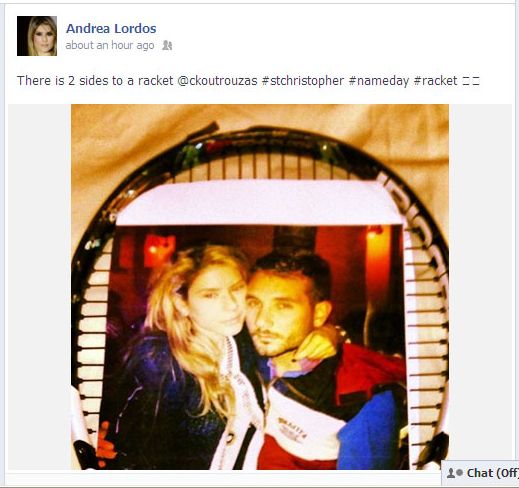Viewport: 519px width, 488px height.
Task: Select the #racket hashtag
Action: click(x=435, y=81)
